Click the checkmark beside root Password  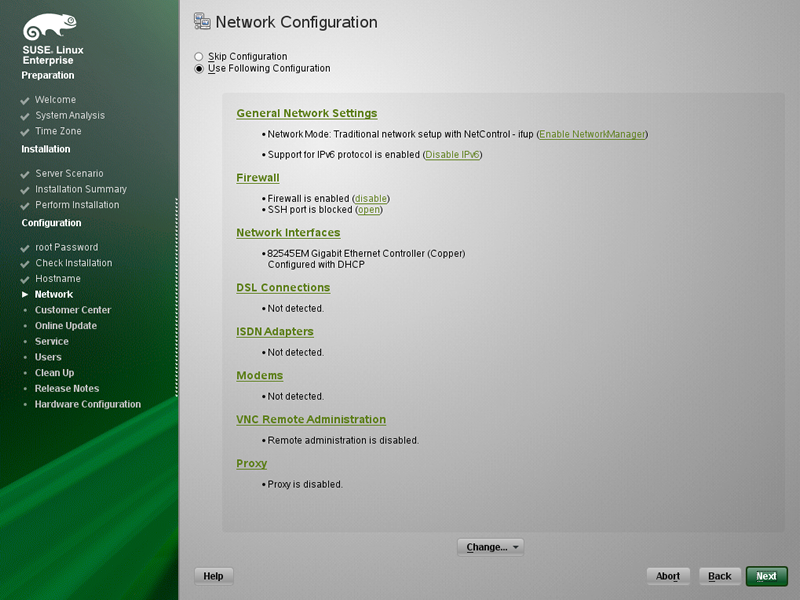pyautogui.click(x=24, y=248)
